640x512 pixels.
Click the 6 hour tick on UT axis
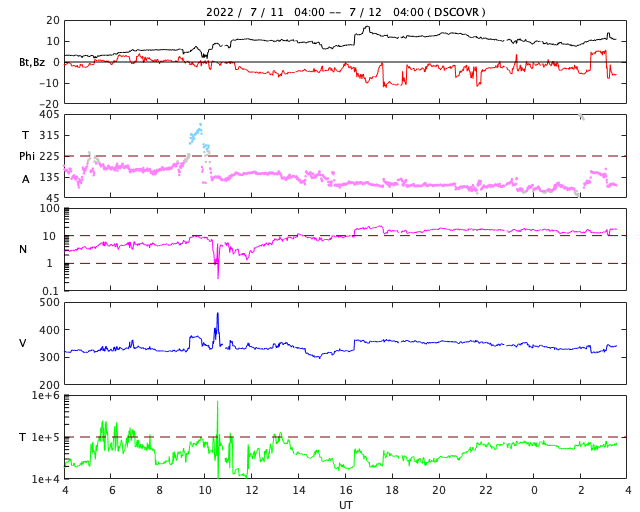pyautogui.click(x=112, y=490)
